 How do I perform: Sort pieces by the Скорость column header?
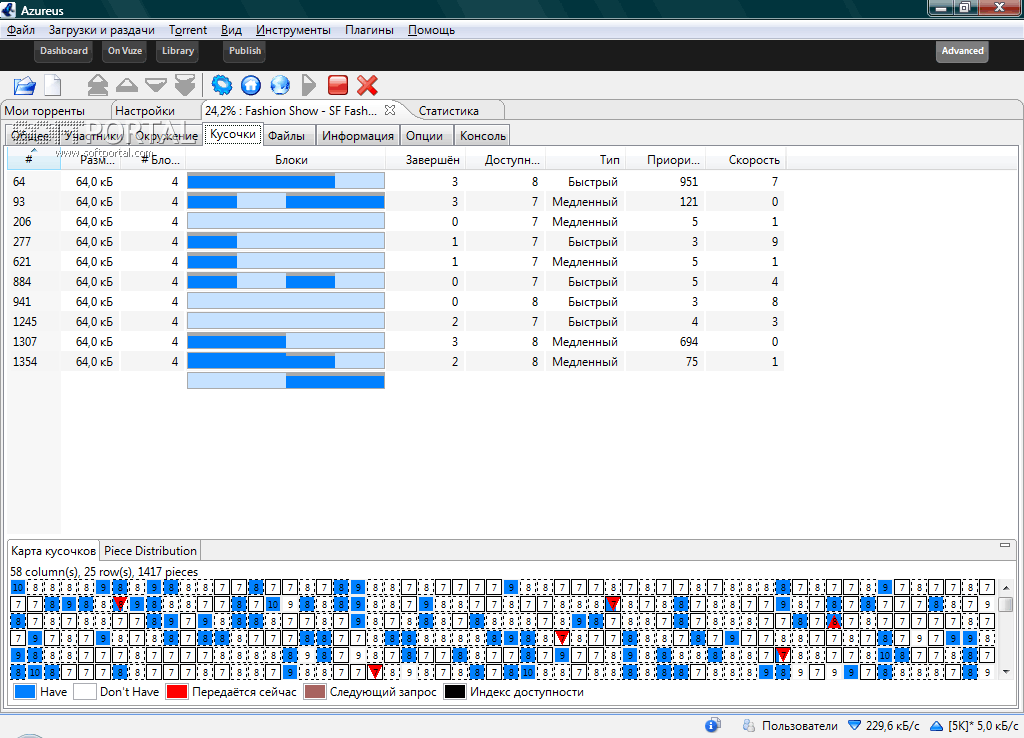745,159
